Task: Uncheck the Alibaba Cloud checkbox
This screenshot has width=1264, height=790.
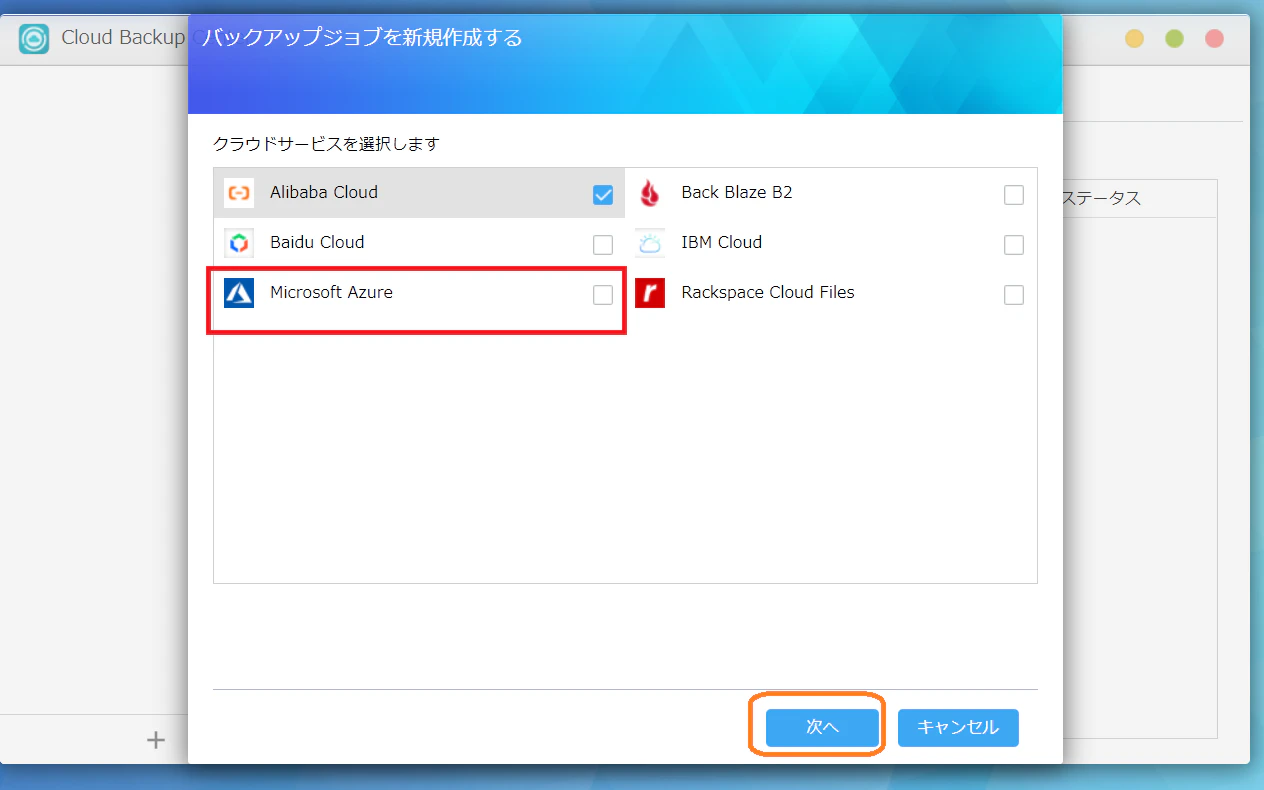Action: click(603, 195)
